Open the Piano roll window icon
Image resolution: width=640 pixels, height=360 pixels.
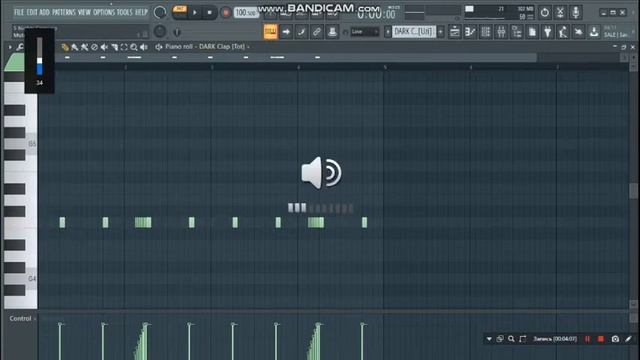470,31
